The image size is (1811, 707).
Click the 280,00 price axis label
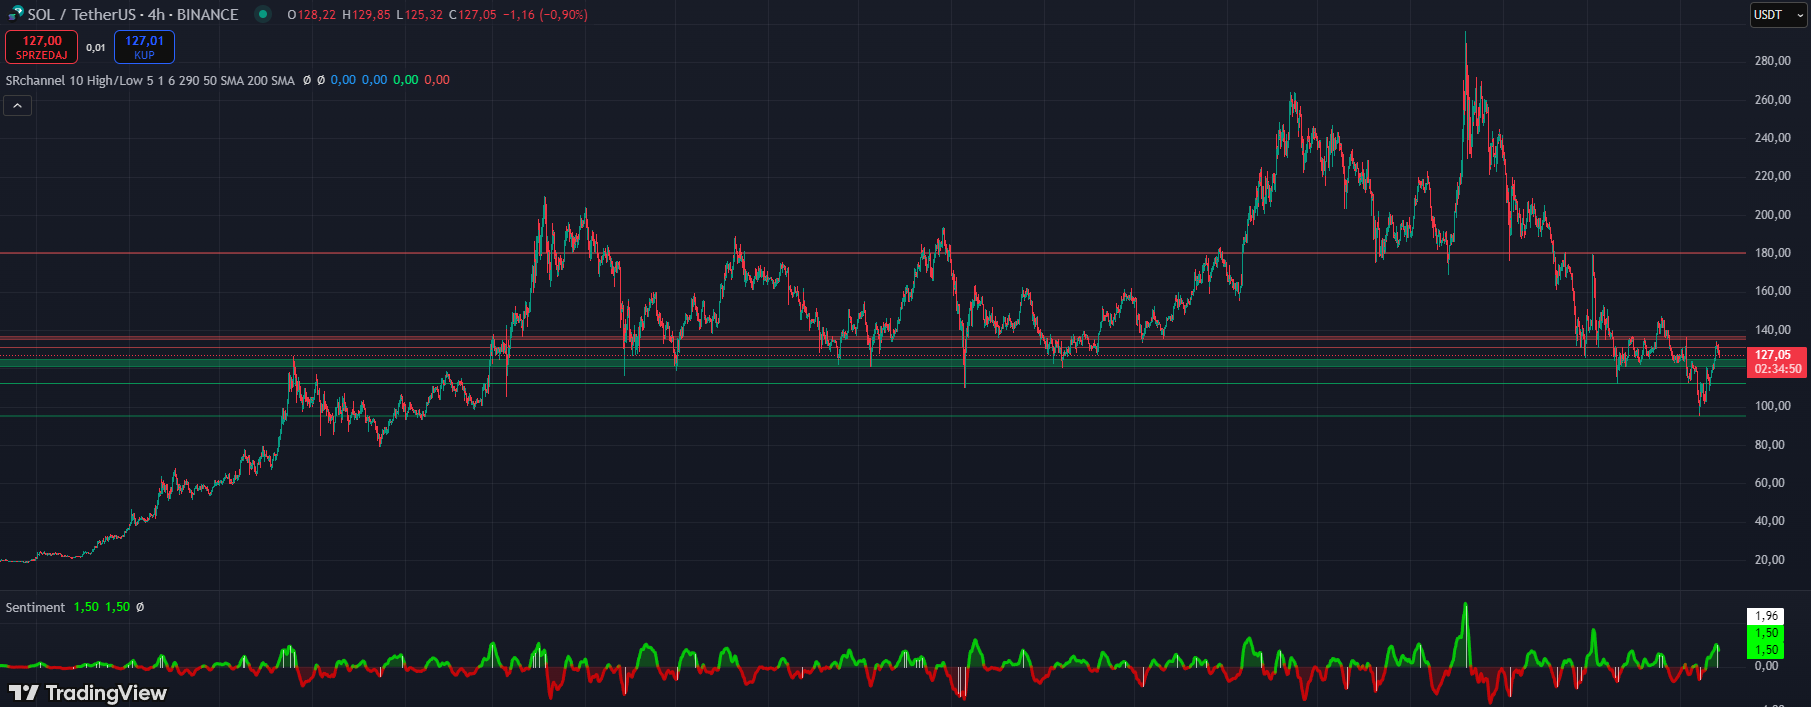click(x=1772, y=61)
